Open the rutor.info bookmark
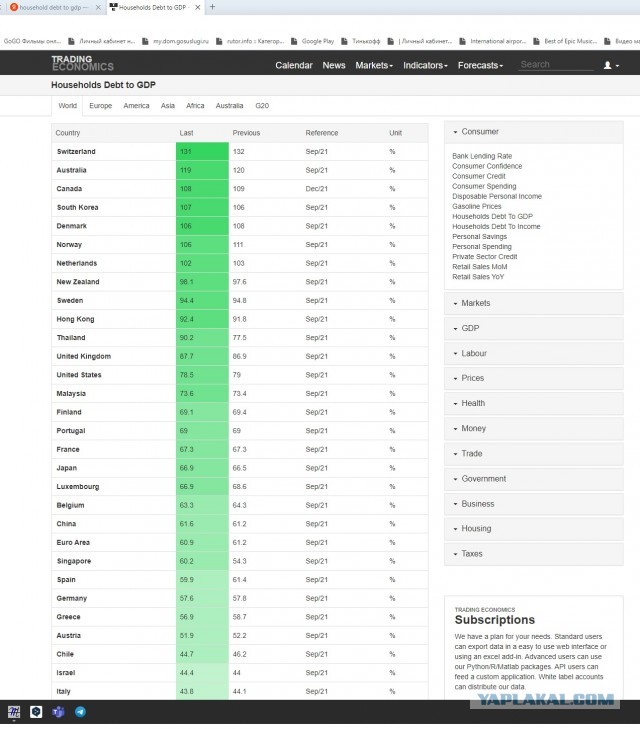The width and height of the screenshot is (640, 729). [x=250, y=41]
